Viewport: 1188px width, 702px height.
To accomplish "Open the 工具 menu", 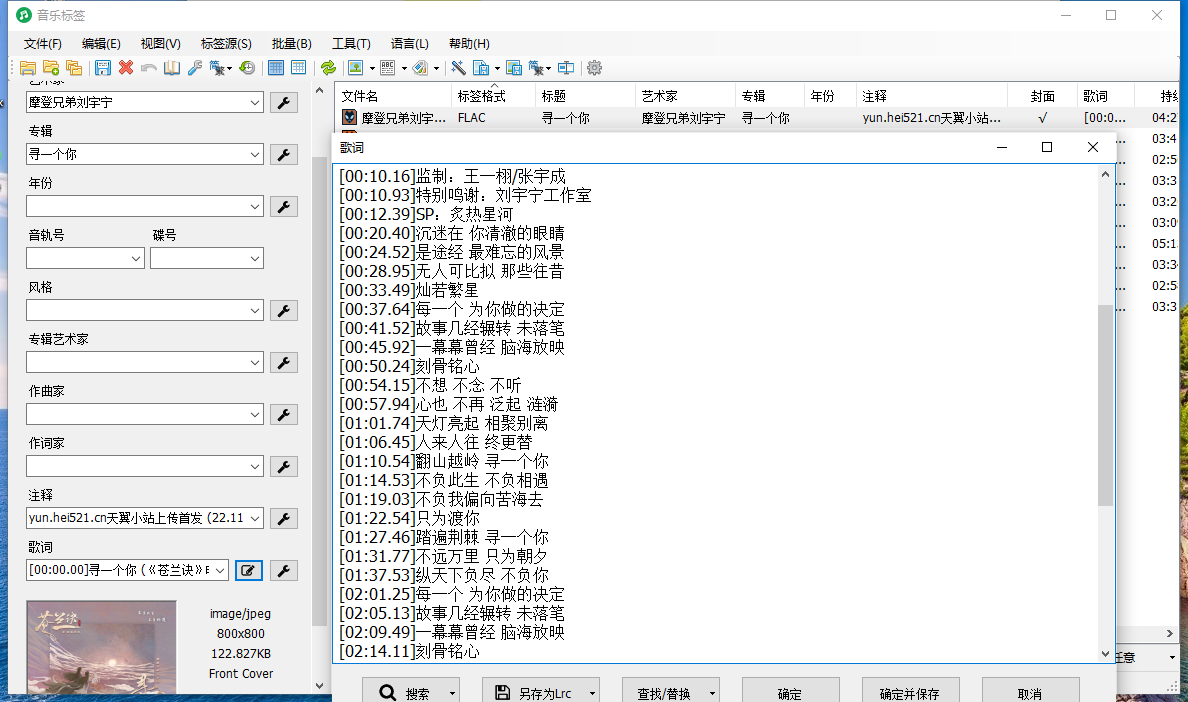I will pyautogui.click(x=349, y=44).
